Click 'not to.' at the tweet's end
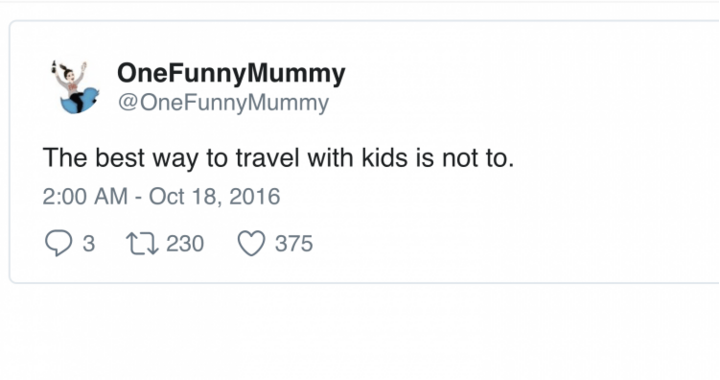The image size is (720, 380). click(478, 158)
